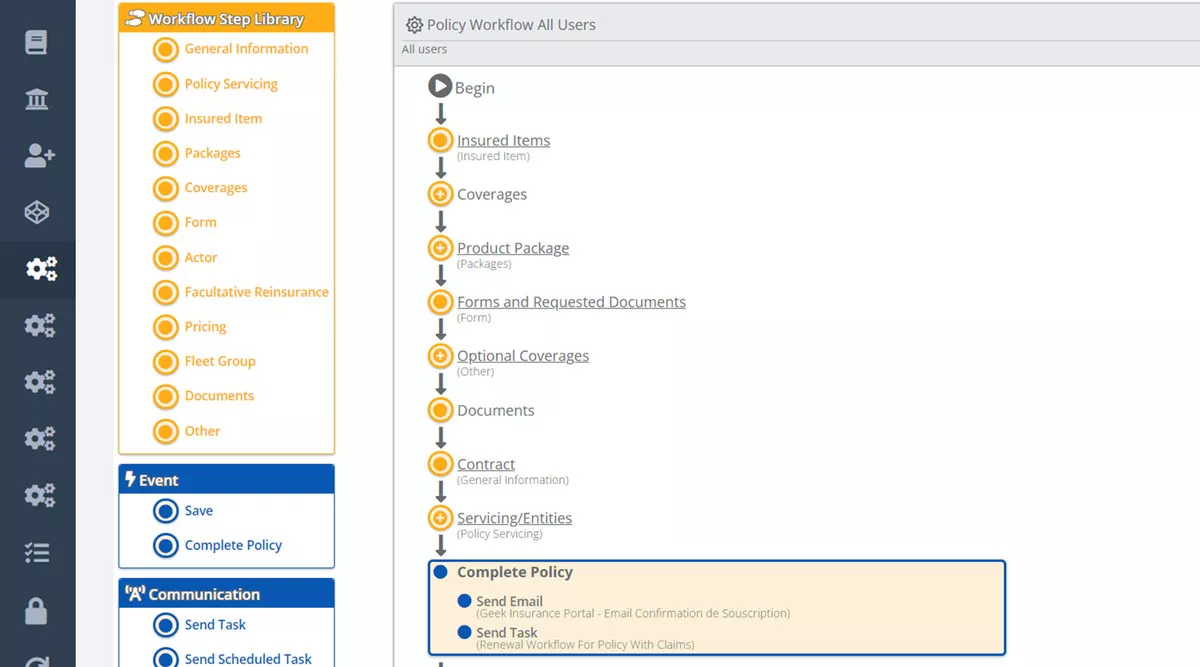The height and width of the screenshot is (667, 1200).
Task: Pick the Packages library step icon
Action: (x=166, y=154)
